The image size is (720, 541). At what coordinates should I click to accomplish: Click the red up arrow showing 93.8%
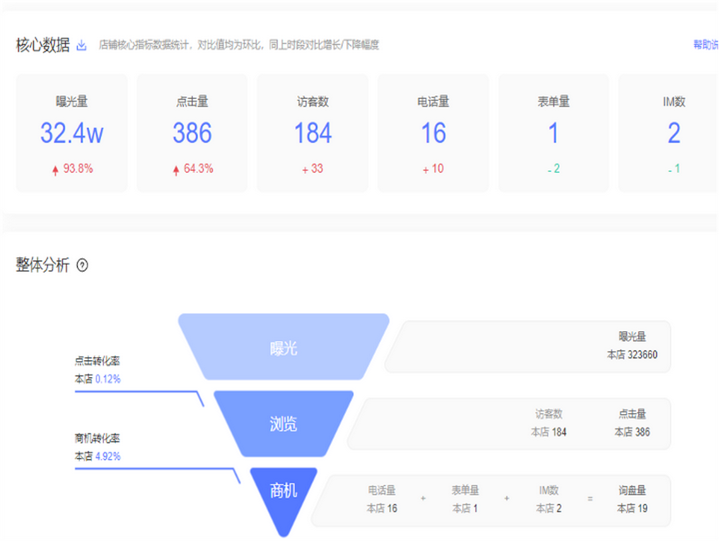(x=56, y=170)
